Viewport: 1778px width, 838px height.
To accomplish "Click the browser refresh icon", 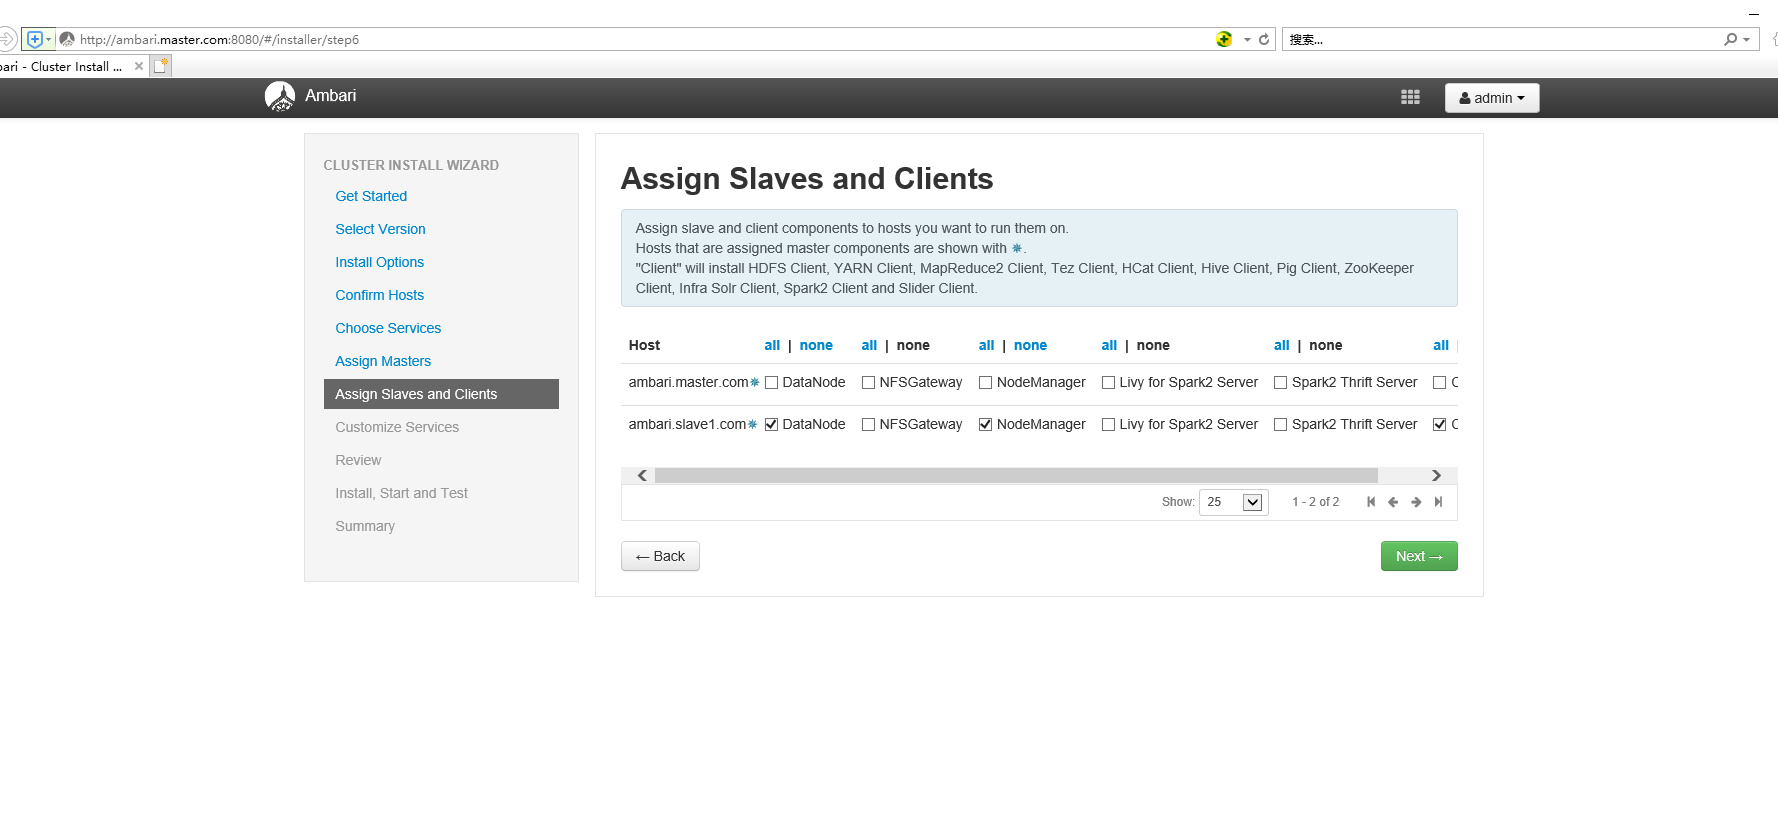I will [x=1264, y=39].
